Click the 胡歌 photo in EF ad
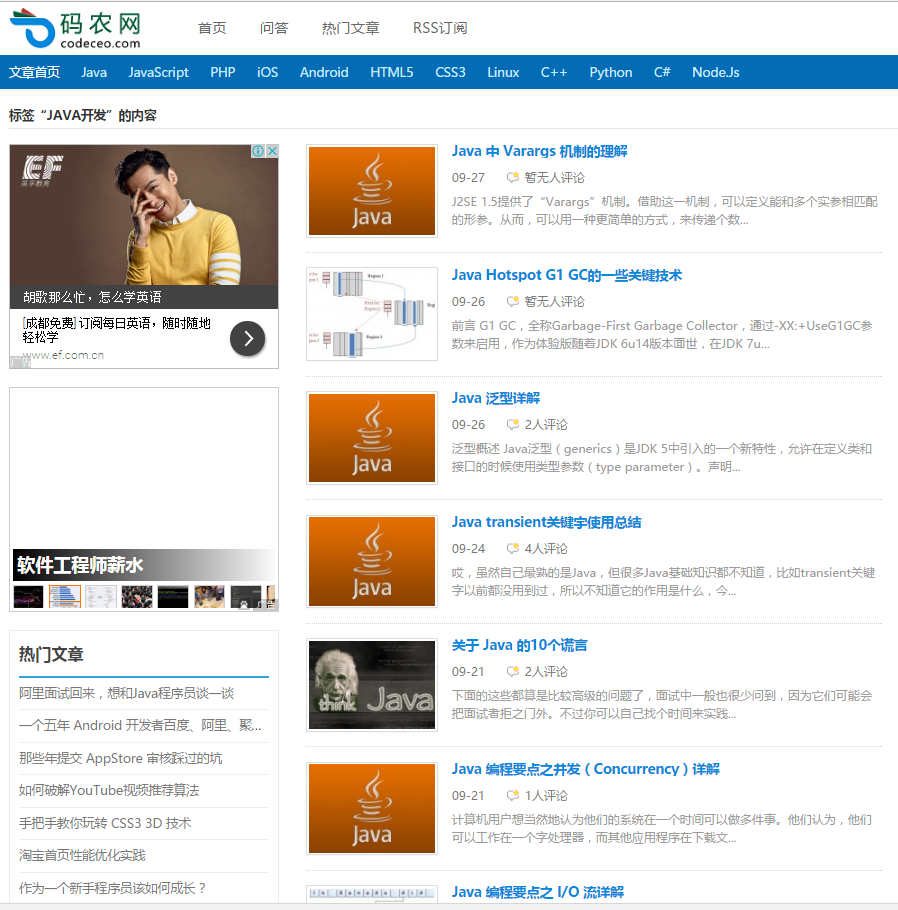The image size is (898, 910). [x=144, y=215]
